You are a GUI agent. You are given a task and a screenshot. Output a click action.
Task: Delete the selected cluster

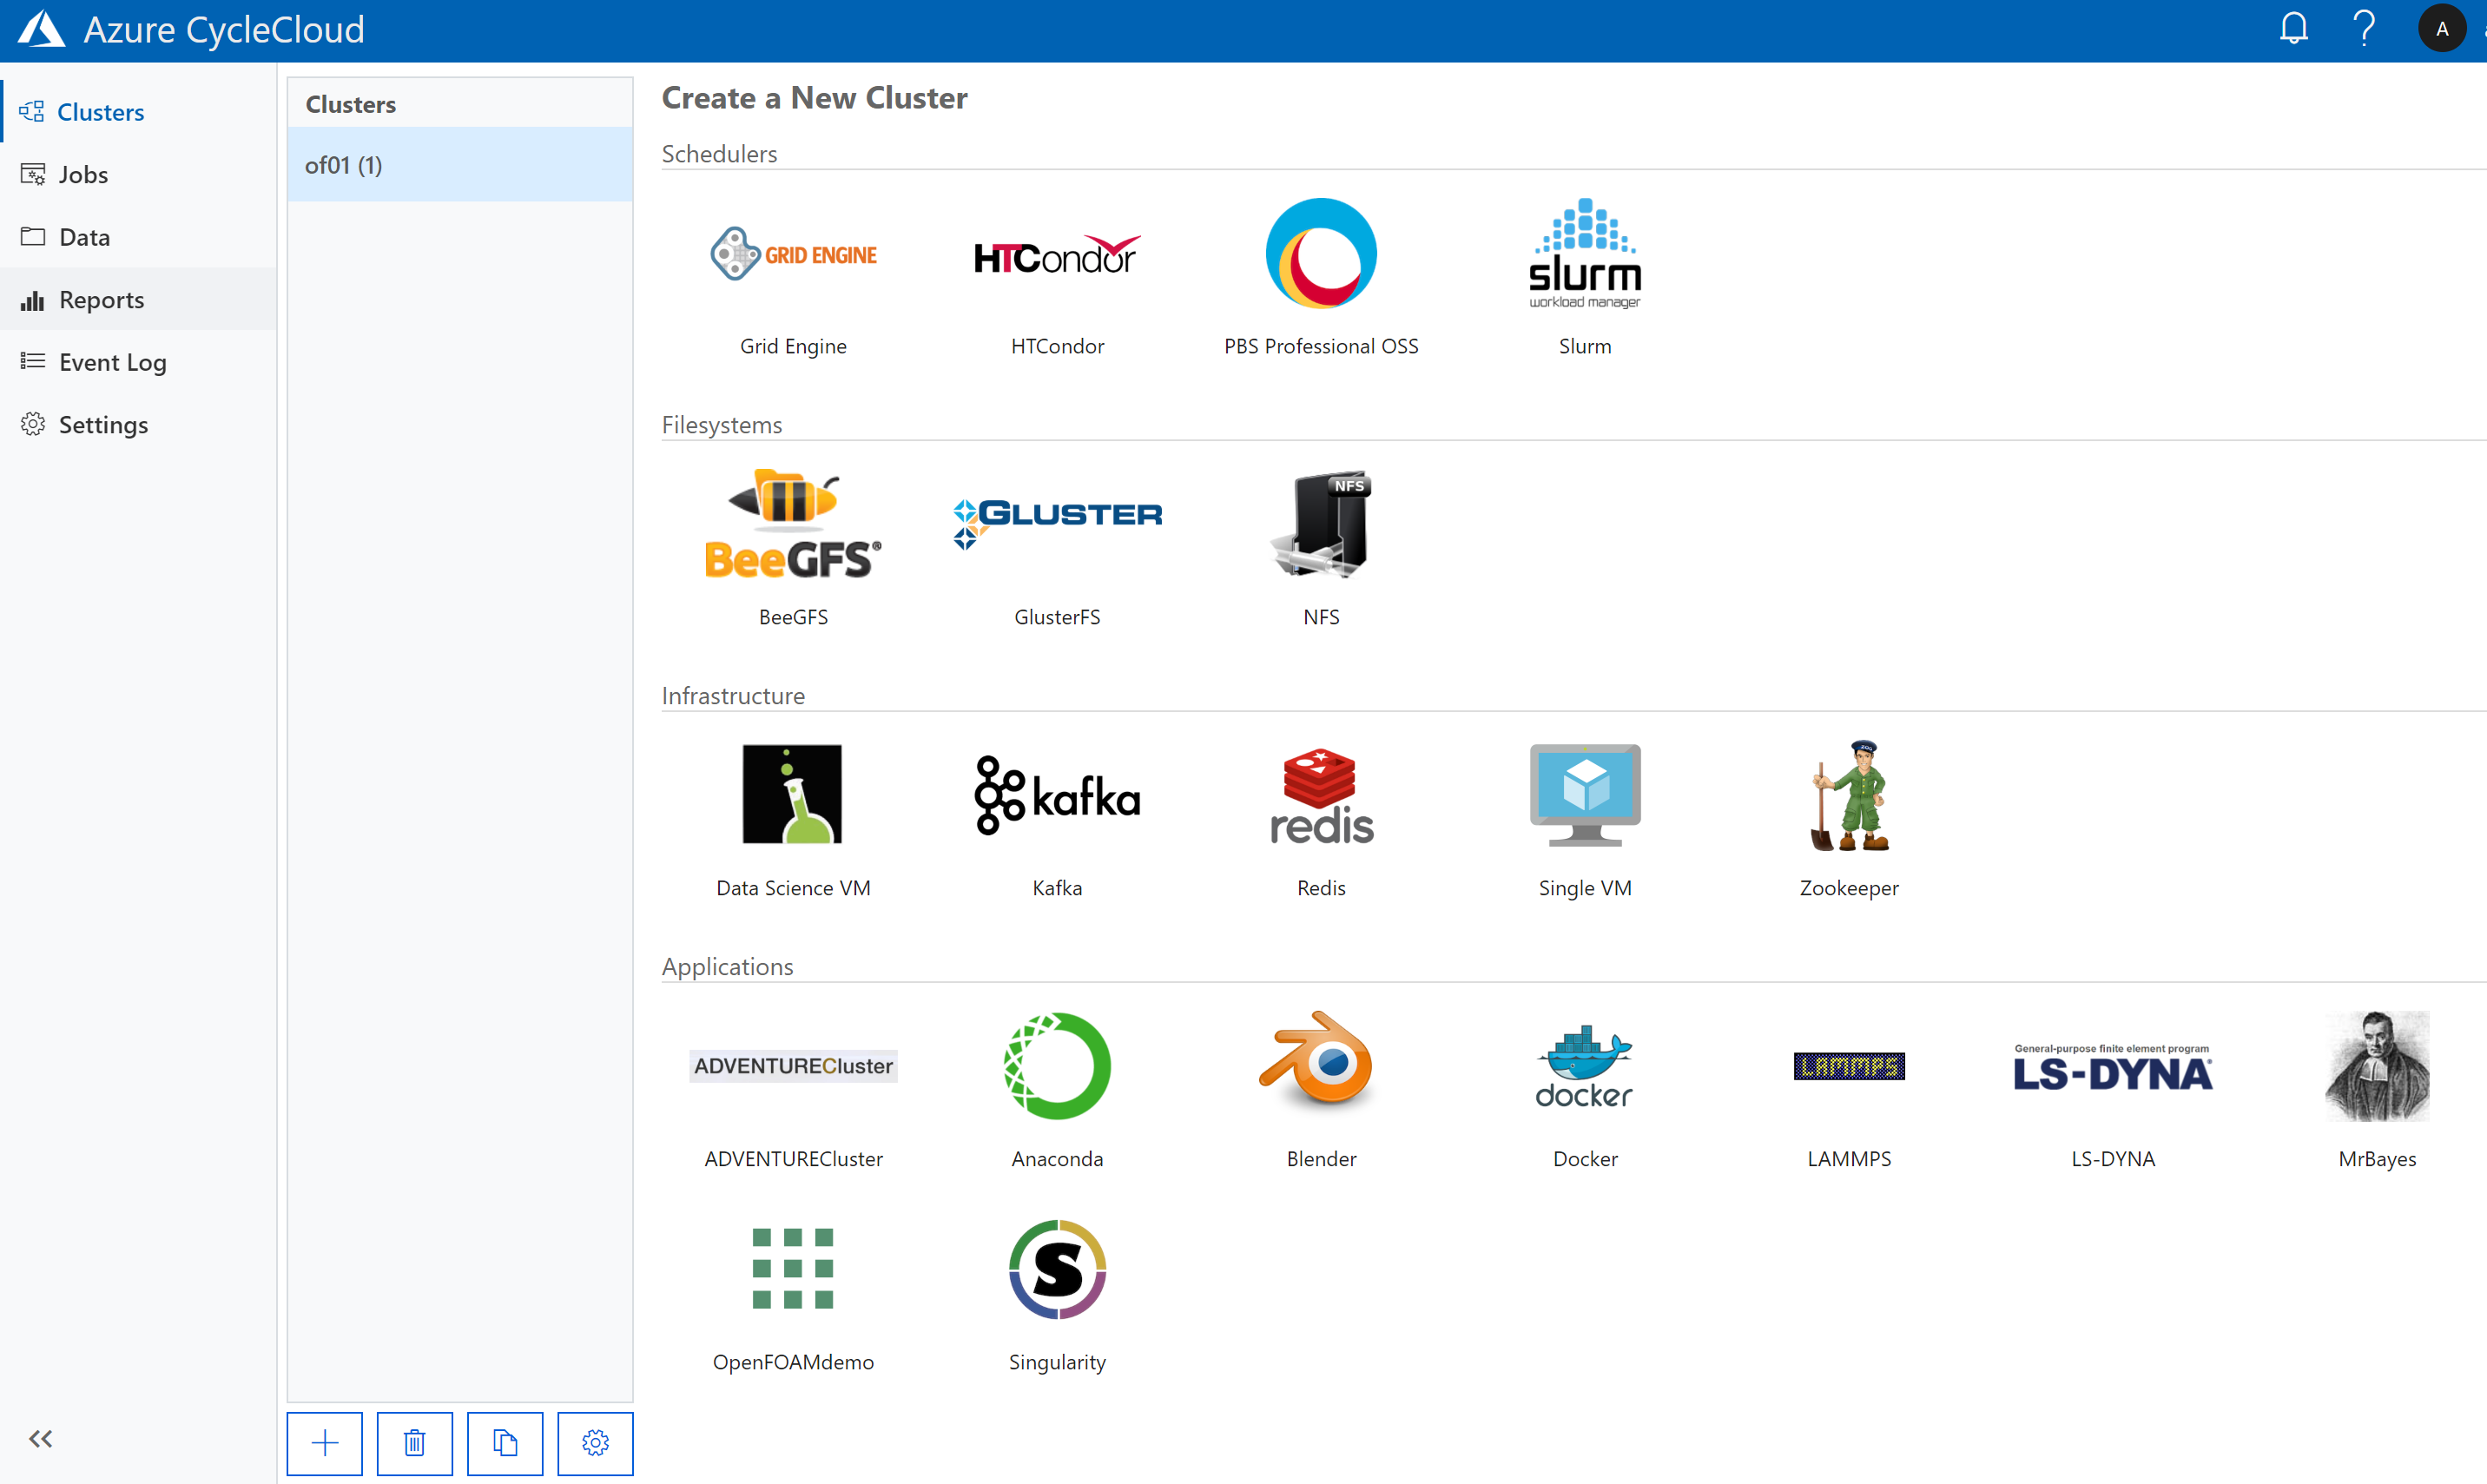pos(414,1443)
